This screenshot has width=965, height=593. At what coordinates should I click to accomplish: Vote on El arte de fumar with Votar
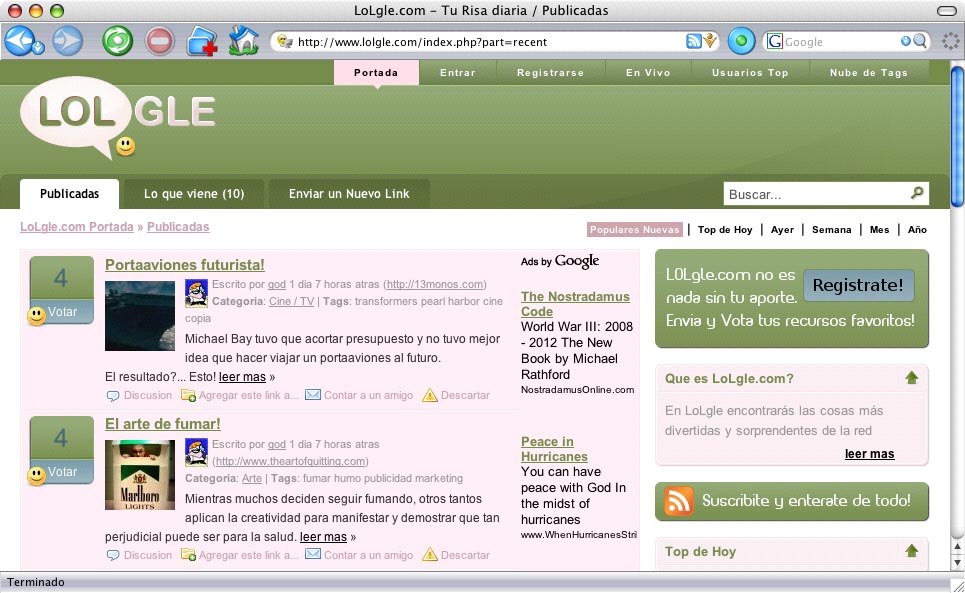62,472
